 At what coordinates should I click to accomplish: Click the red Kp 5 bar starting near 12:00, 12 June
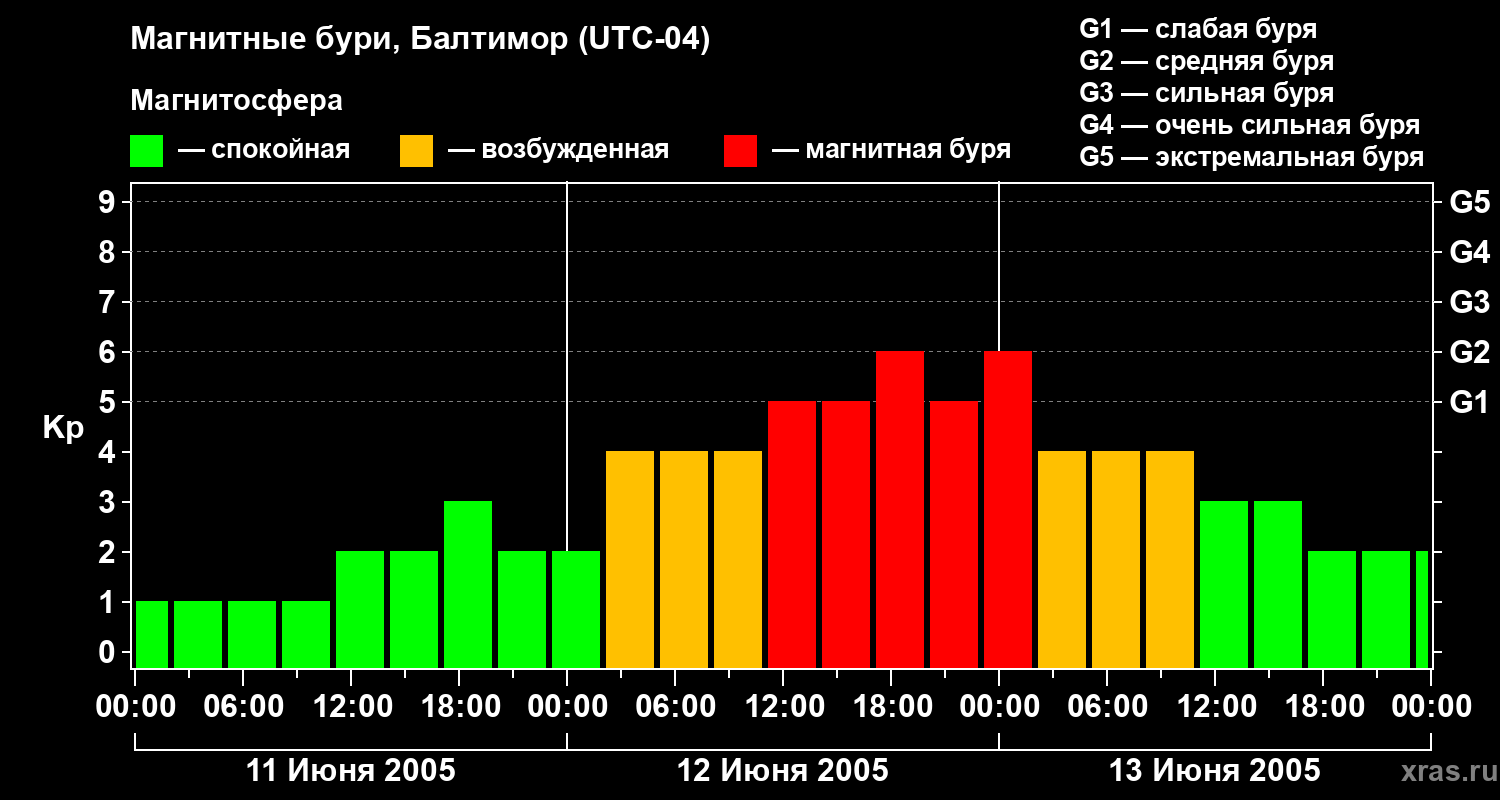[x=792, y=534]
